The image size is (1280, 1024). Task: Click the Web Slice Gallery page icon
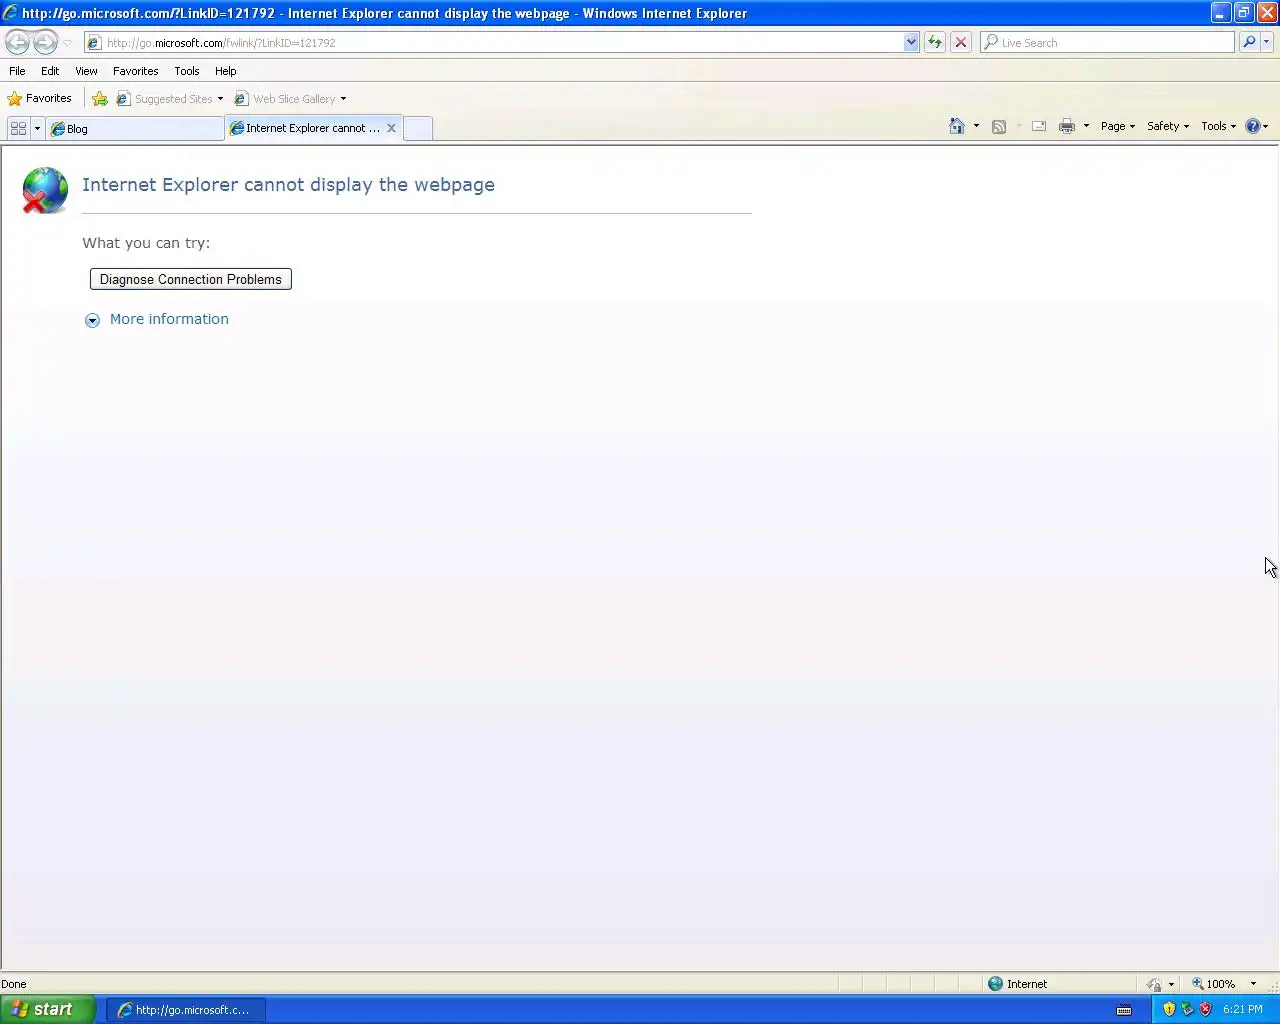click(x=241, y=99)
